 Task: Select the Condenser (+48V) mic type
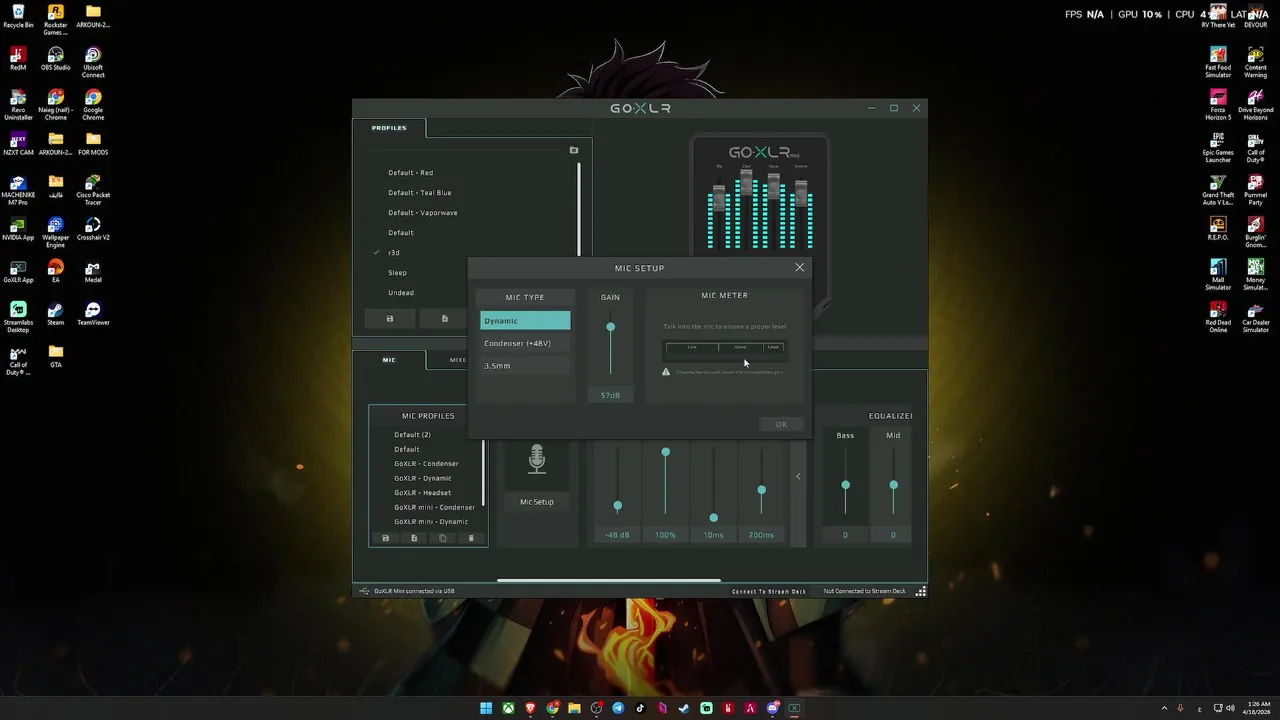tap(525, 343)
